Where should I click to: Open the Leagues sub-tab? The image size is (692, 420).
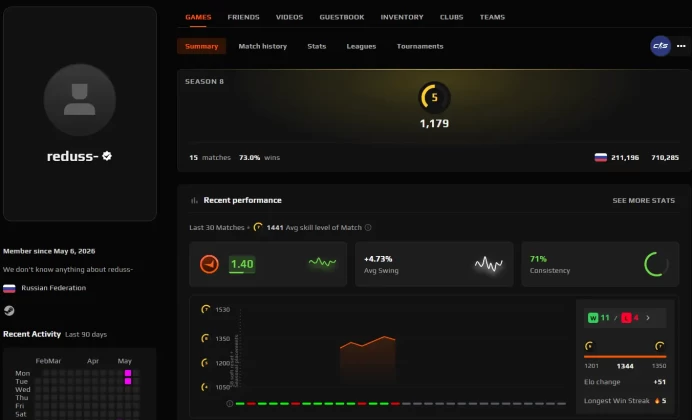pos(361,46)
